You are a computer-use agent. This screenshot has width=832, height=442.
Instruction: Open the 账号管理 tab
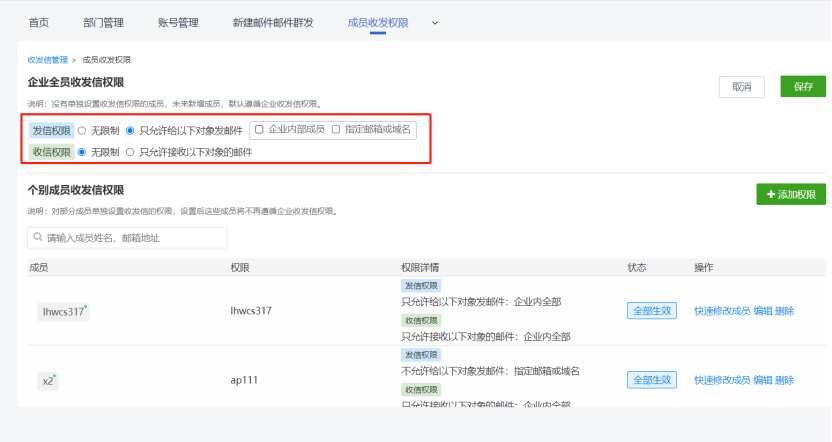pos(178,23)
